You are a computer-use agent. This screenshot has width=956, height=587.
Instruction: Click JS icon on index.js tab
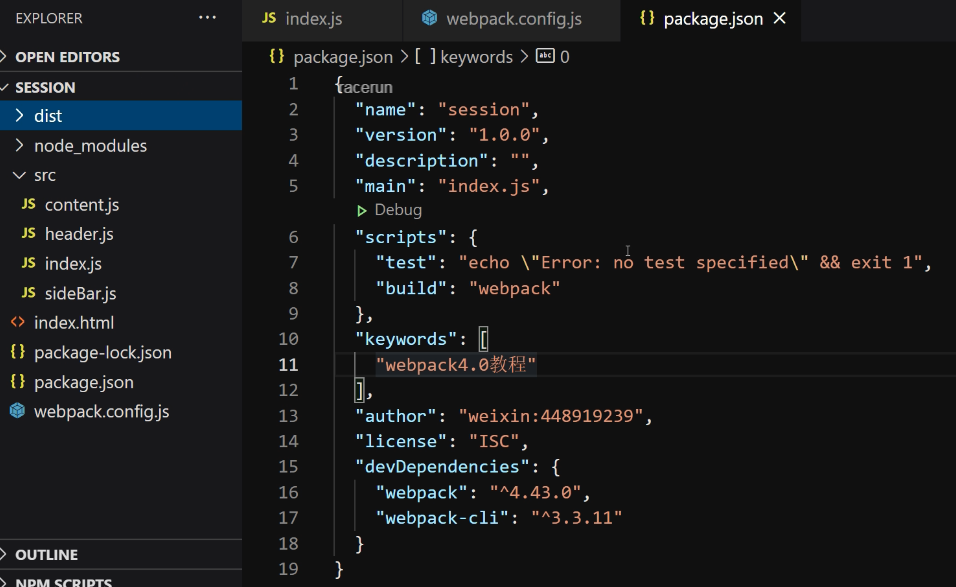[268, 18]
